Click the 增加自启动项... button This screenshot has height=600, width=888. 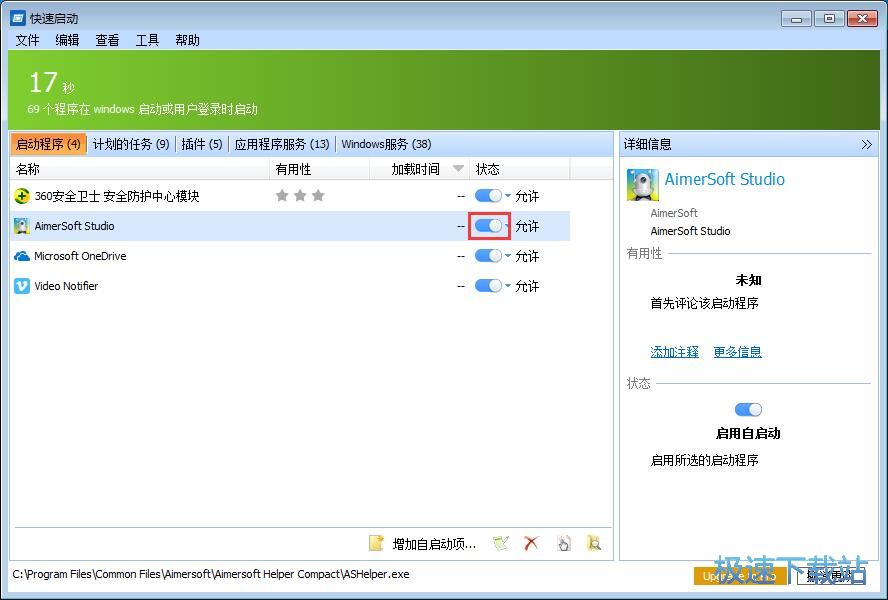pyautogui.click(x=423, y=544)
